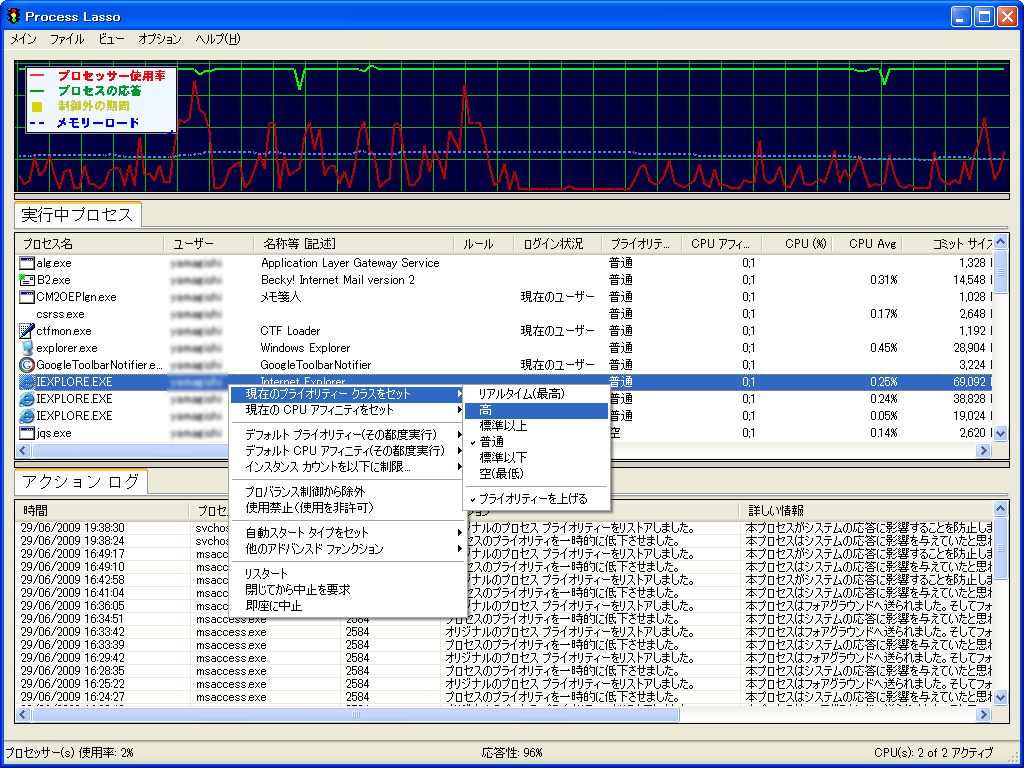Toggle the プライオリティーを上げる option
The image size is (1024, 768).
[x=536, y=499]
